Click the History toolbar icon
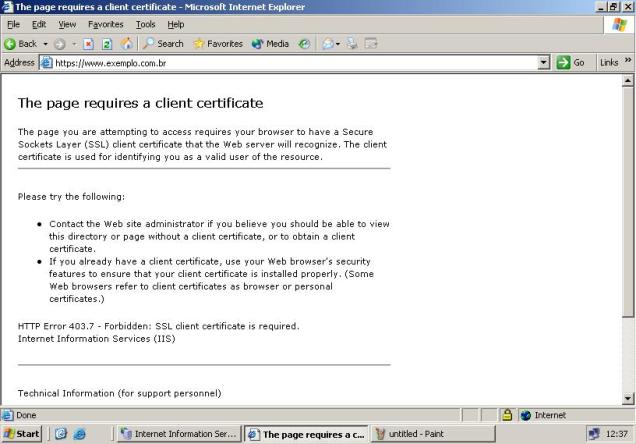This screenshot has width=636, height=444. [x=303, y=44]
